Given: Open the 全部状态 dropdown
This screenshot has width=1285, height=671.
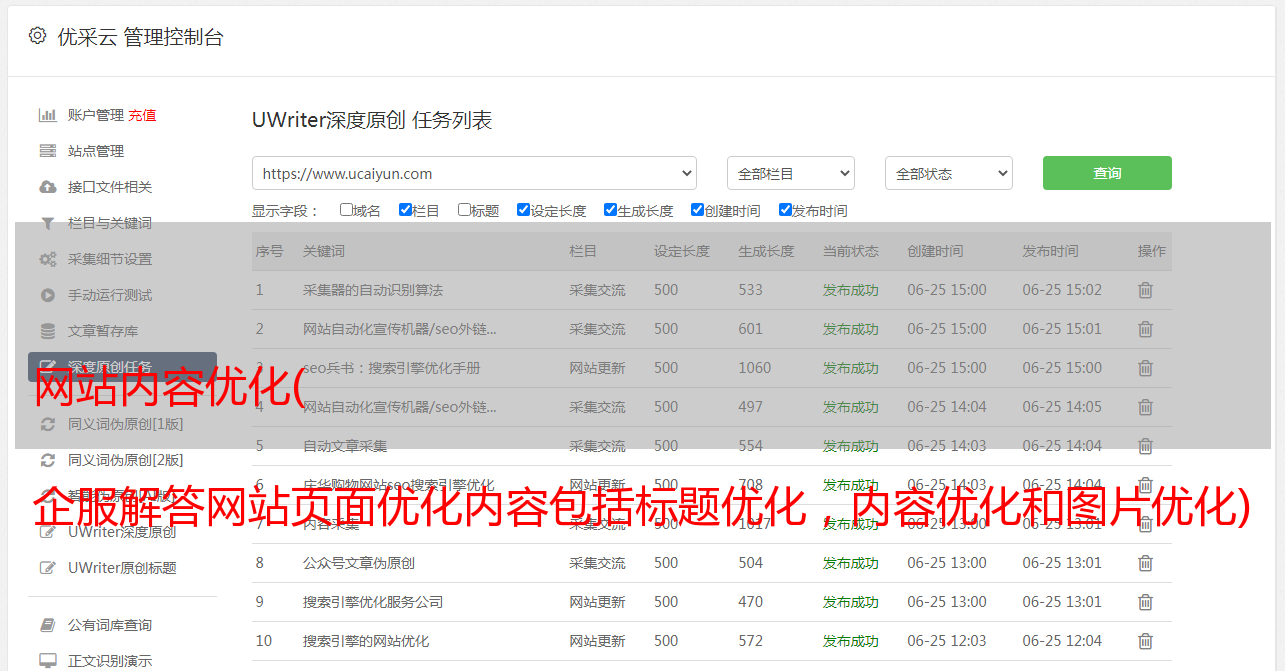Looking at the screenshot, I should 949,173.
